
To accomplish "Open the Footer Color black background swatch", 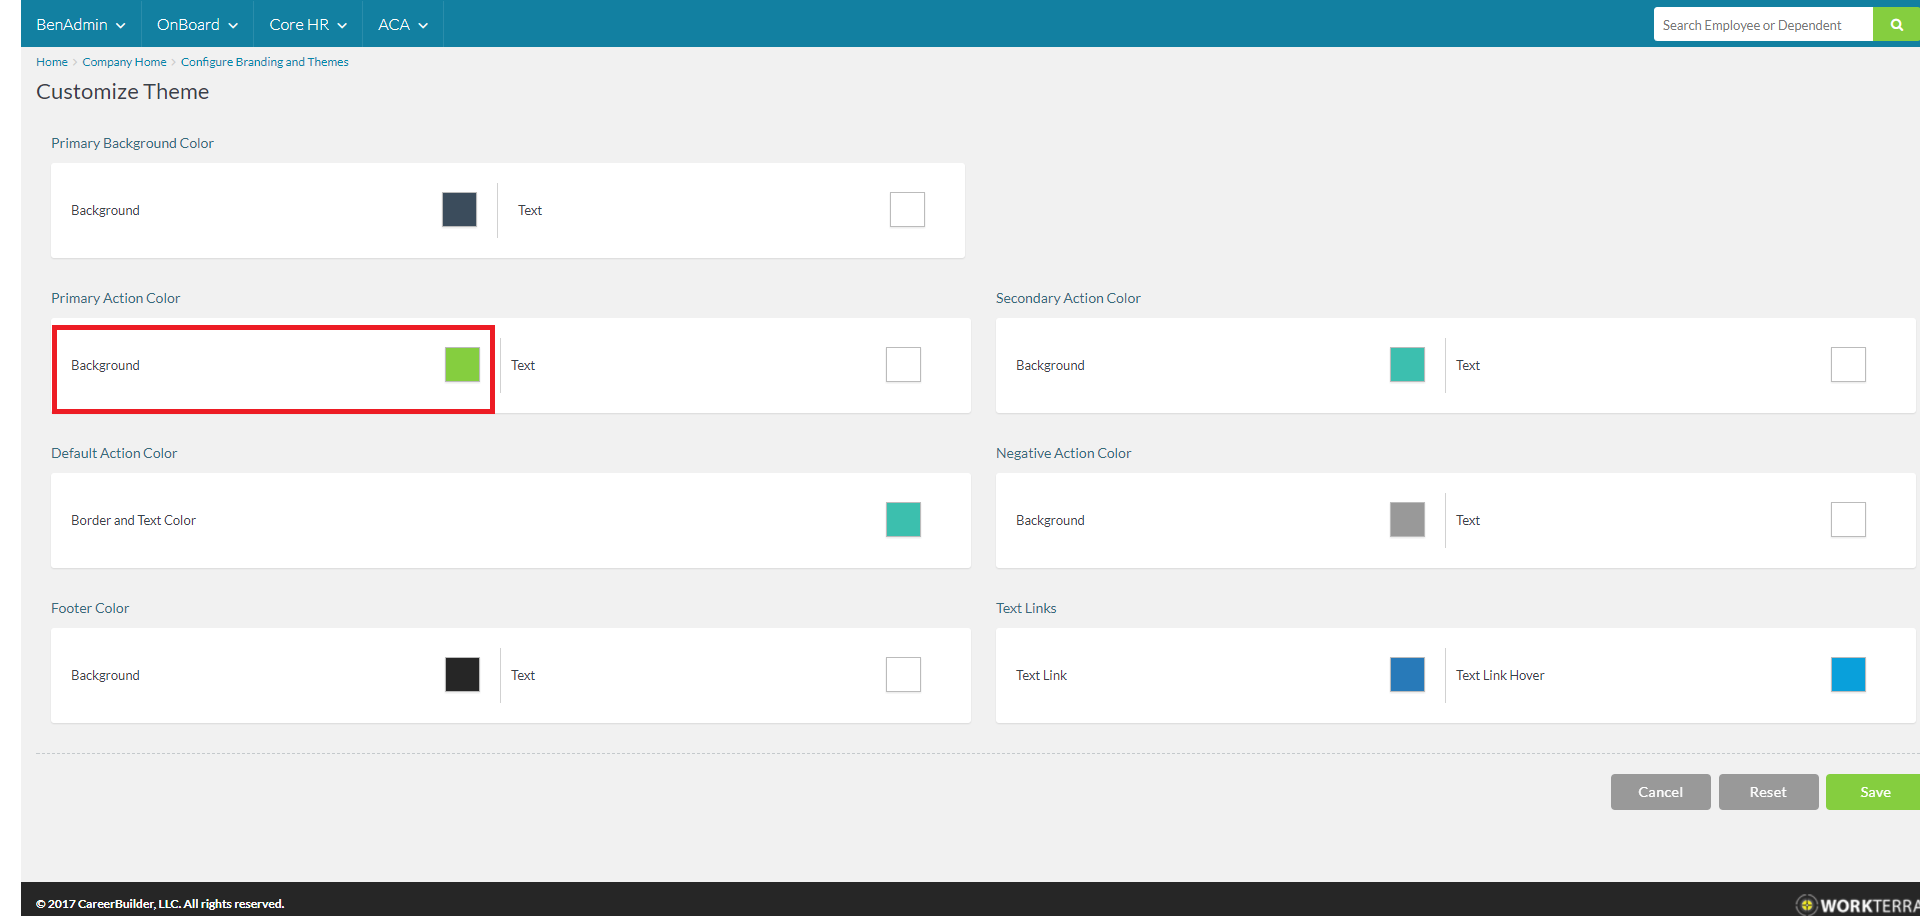I will 462,675.
